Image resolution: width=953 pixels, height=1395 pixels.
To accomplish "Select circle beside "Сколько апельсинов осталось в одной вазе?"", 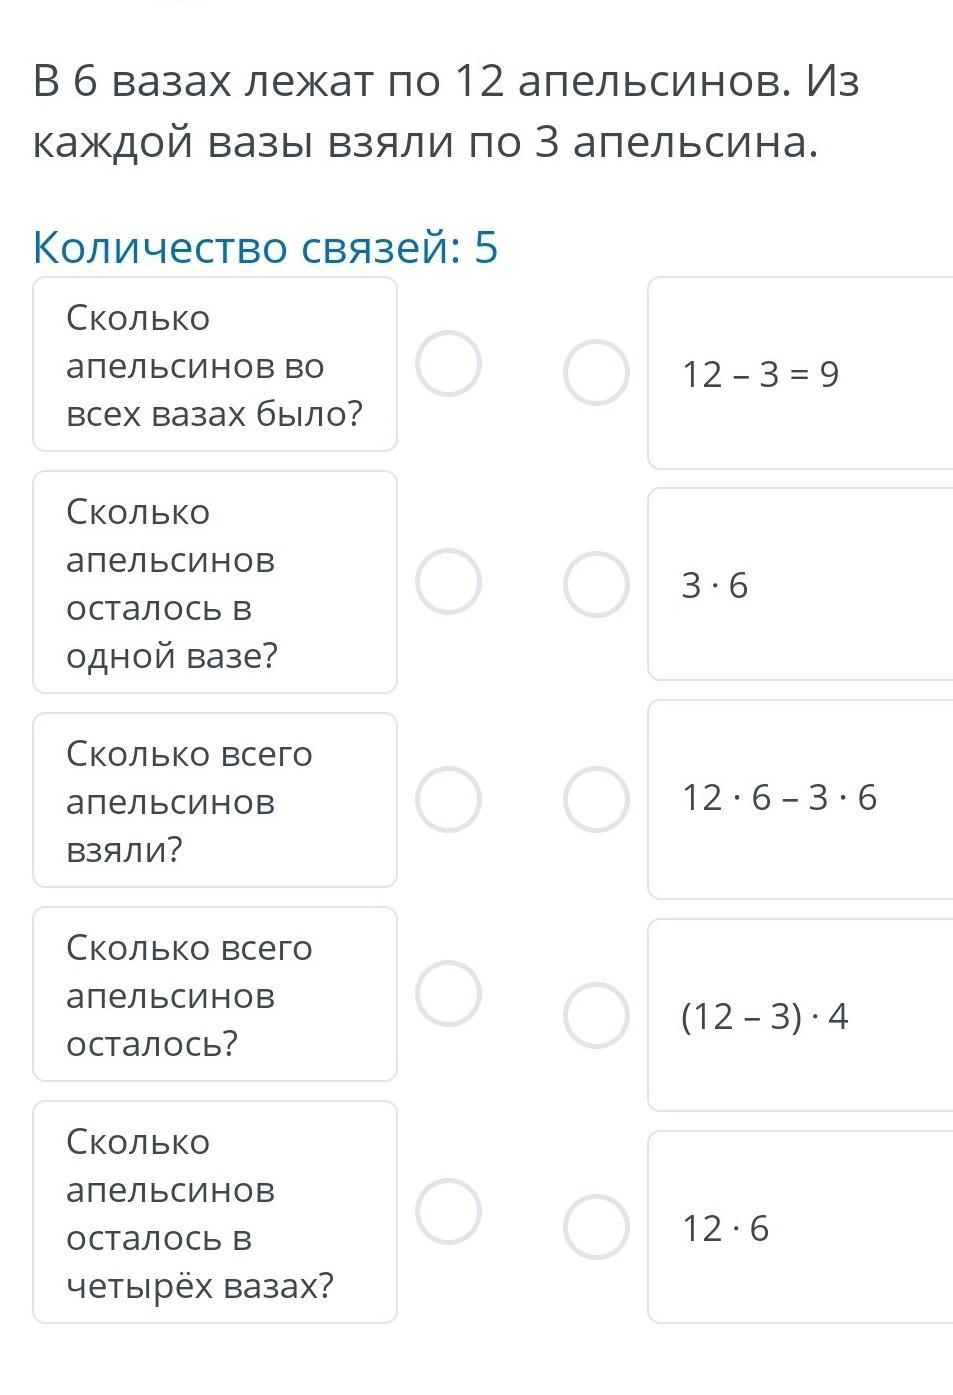I will pos(448,581).
